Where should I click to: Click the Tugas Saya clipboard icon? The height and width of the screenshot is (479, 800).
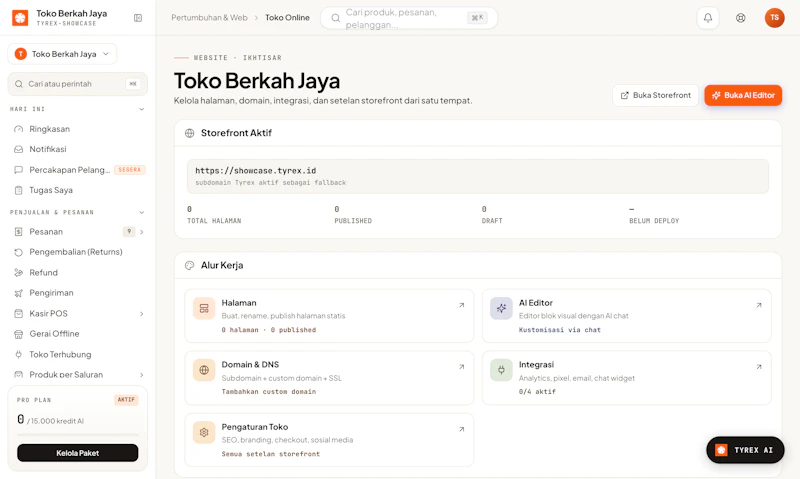(18, 190)
